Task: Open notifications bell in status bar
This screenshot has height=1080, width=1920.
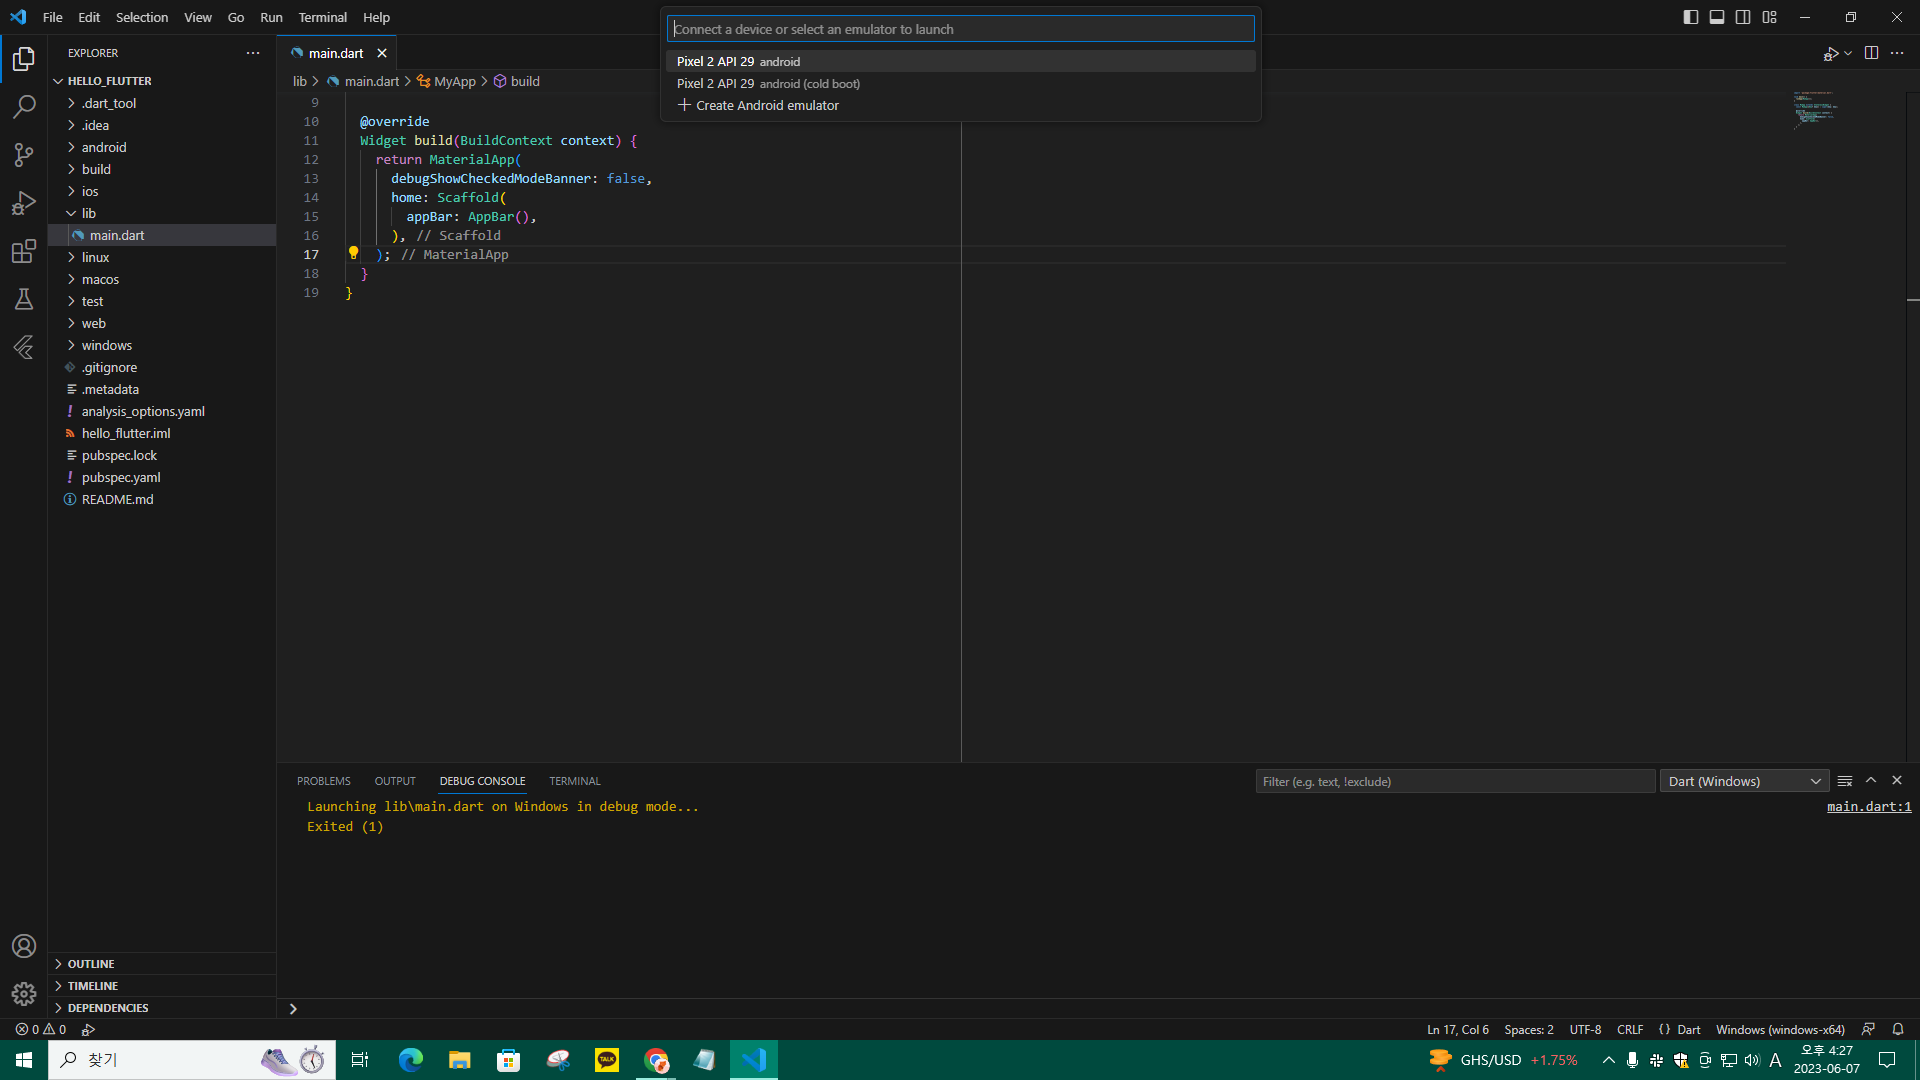Action: [1898, 1029]
